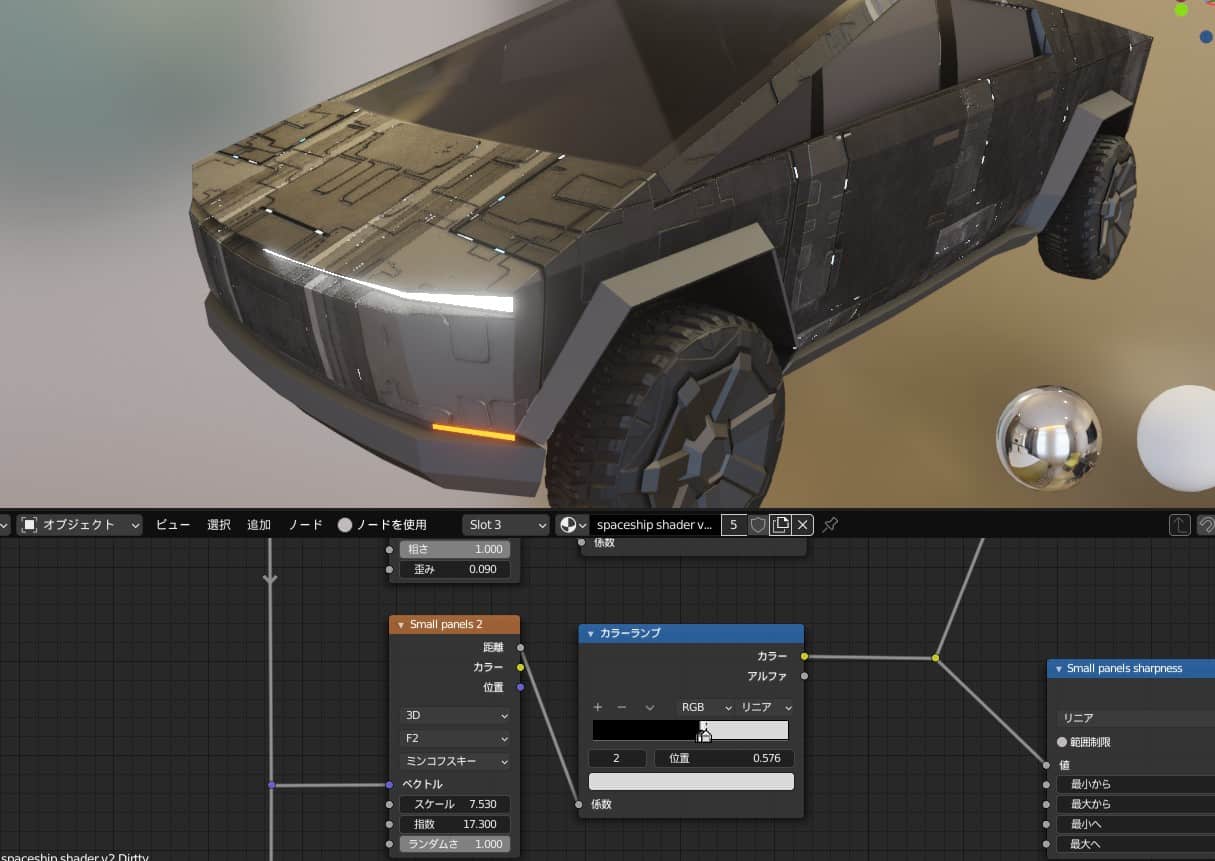Adjust the ランダムさ 1.000 slider
The image size is (1215, 861).
coord(455,844)
